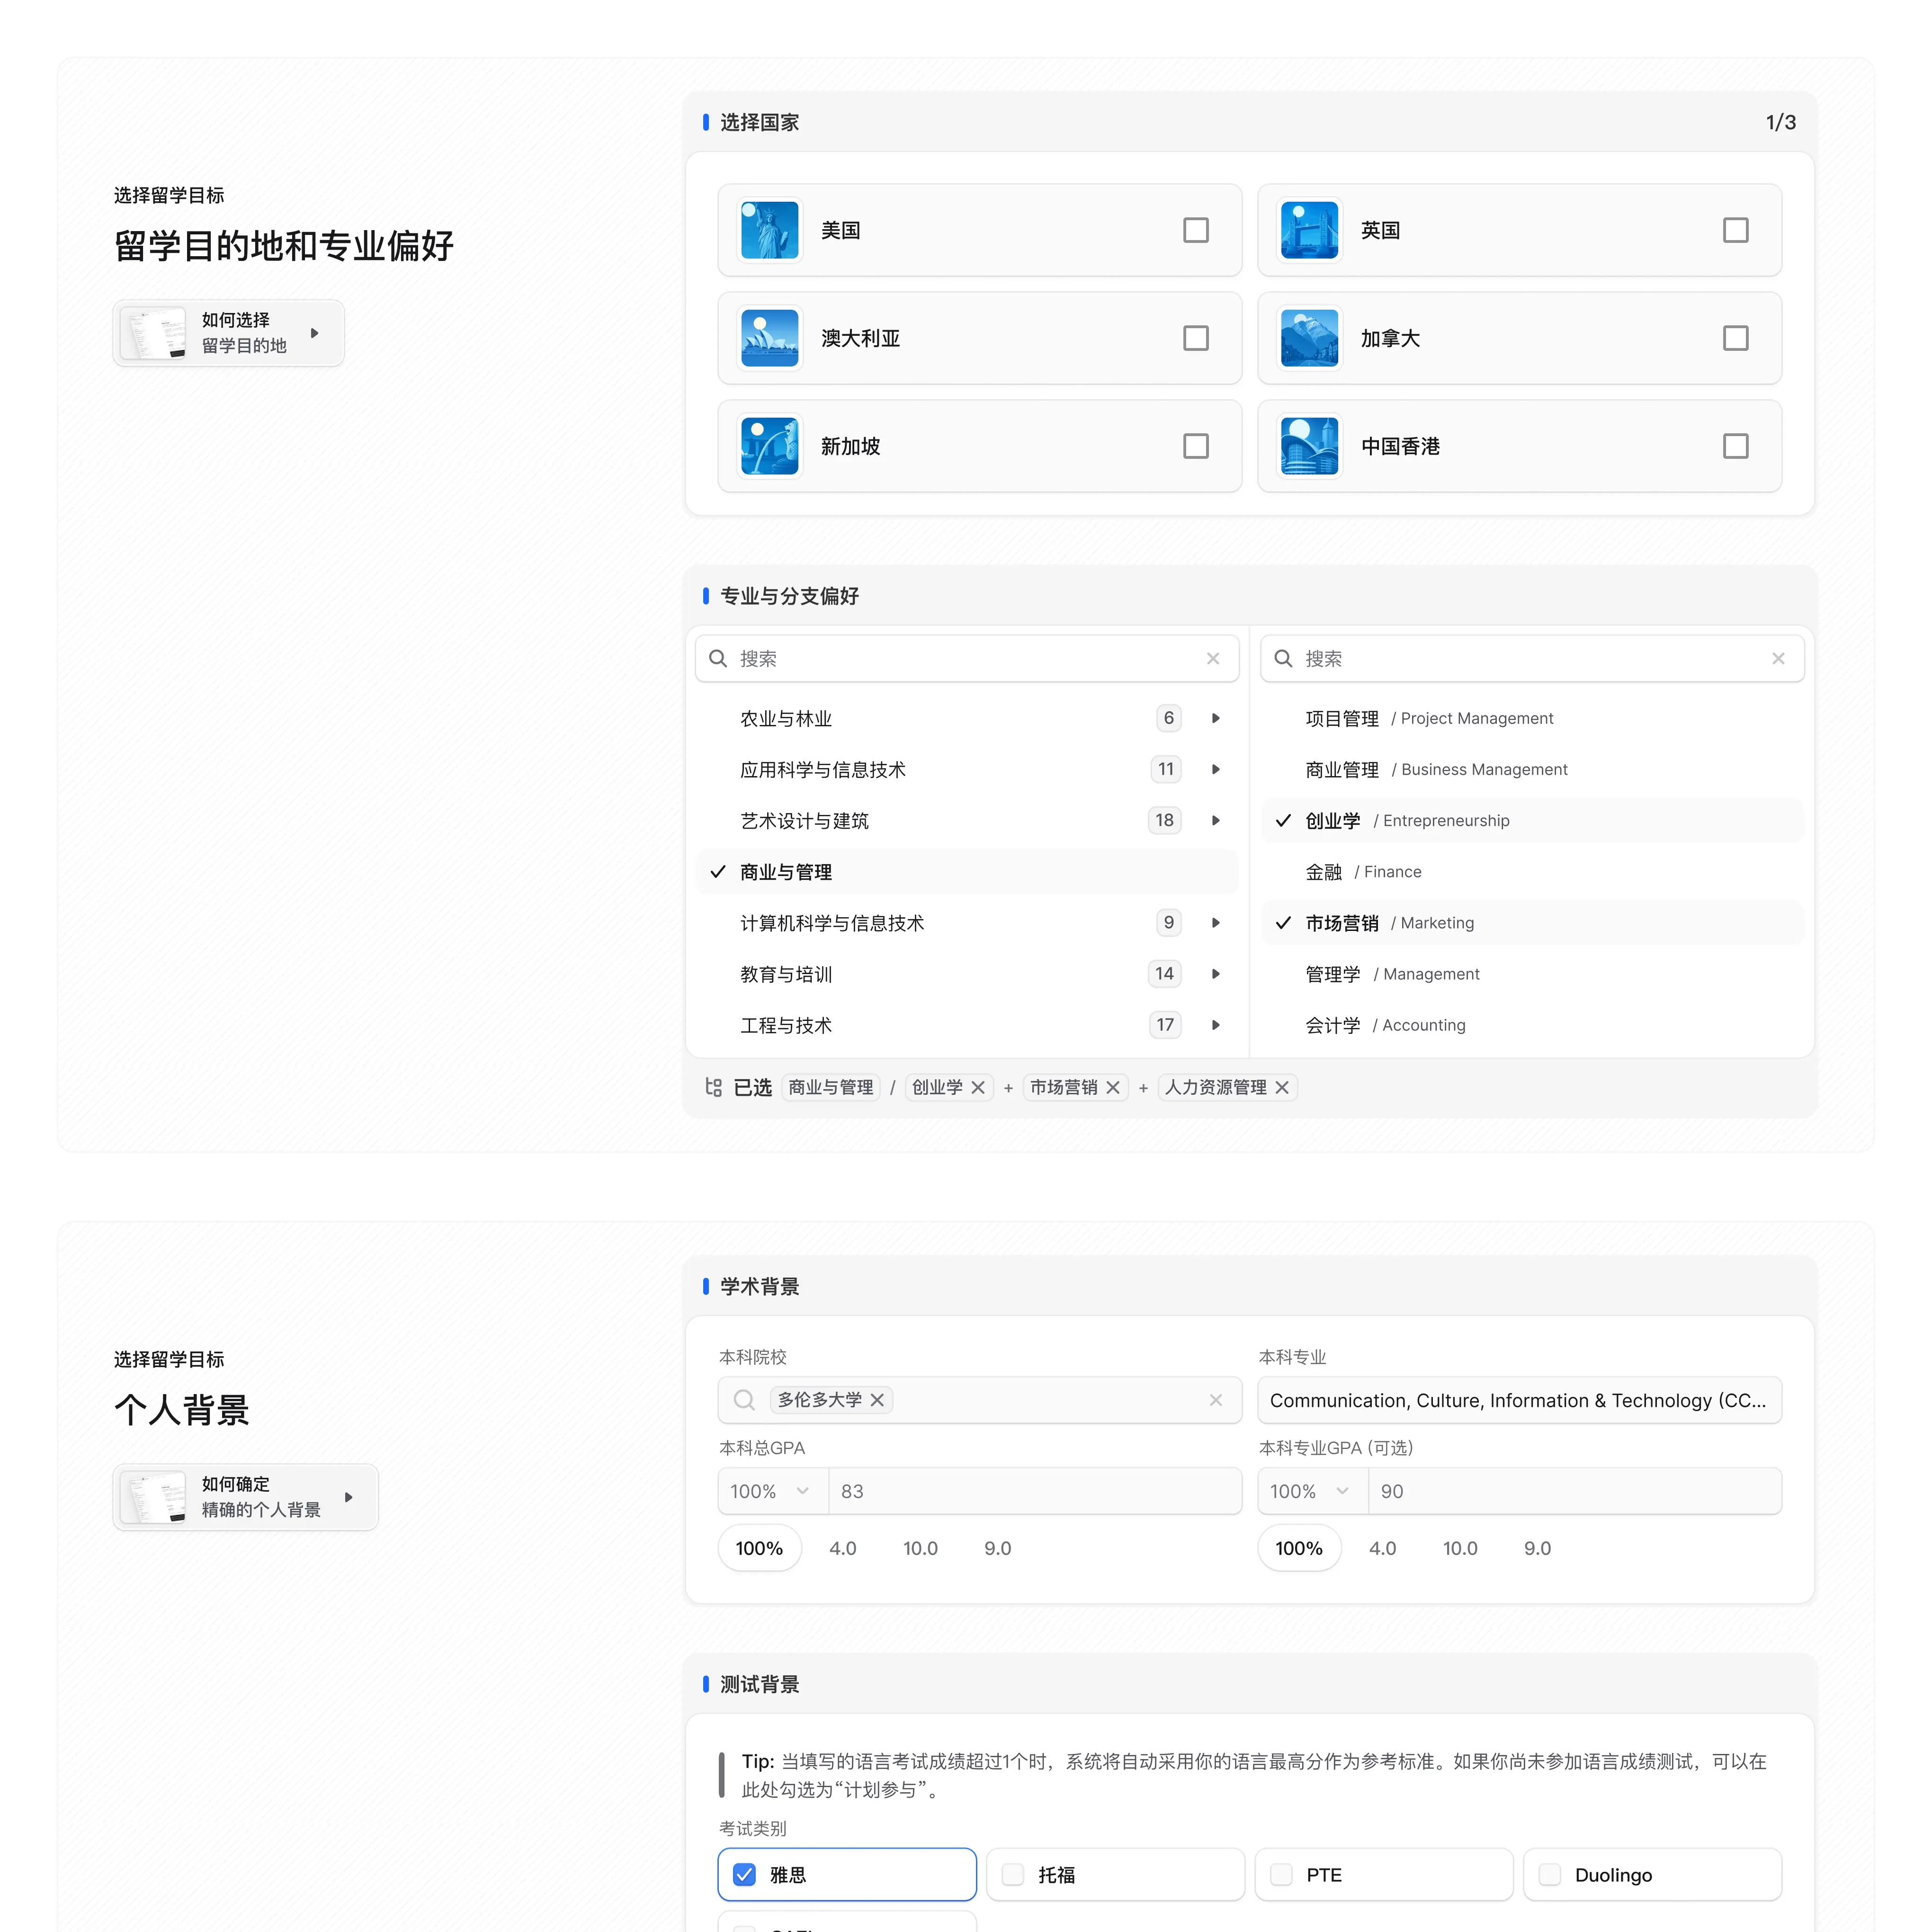This screenshot has height=1932, width=1932.
Task: Select the 新加坡 checkbox
Action: [x=1196, y=446]
